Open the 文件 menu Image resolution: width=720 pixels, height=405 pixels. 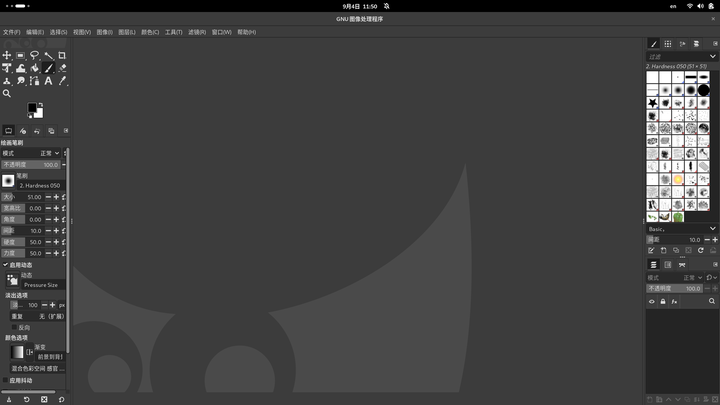coord(11,32)
